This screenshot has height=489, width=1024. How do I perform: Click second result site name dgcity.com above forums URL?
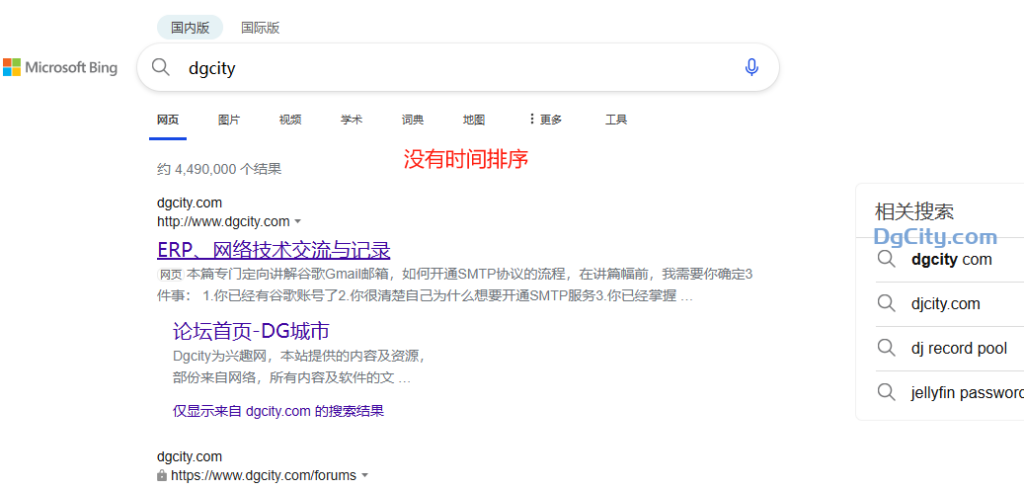point(189,456)
